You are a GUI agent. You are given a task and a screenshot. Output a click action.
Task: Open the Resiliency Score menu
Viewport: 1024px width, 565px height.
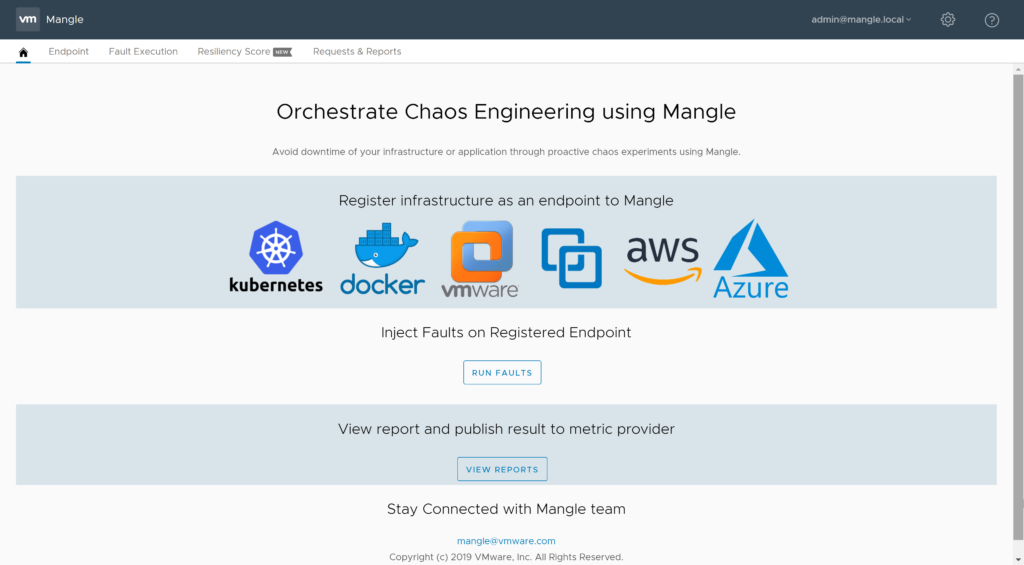[234, 52]
